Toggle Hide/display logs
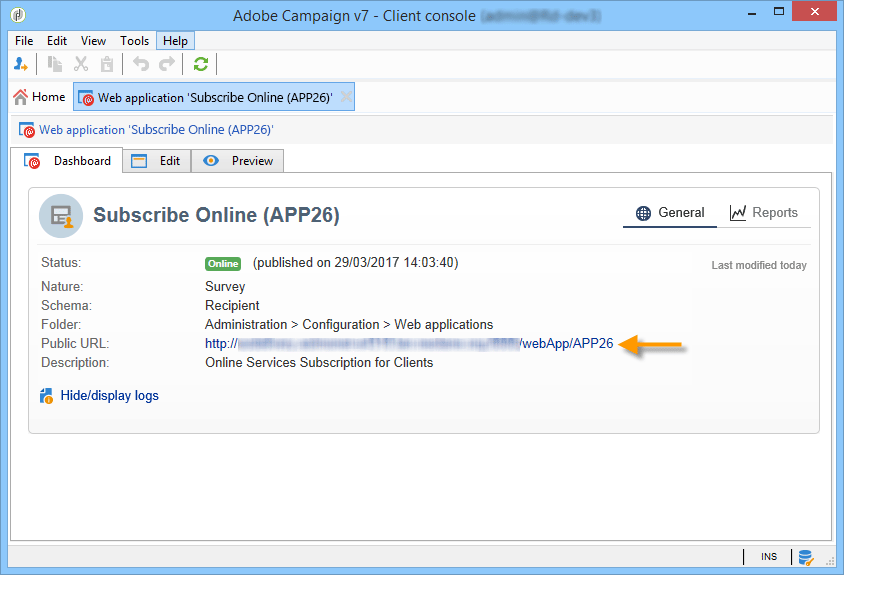The width and height of the screenshot is (878, 591). pos(108,395)
